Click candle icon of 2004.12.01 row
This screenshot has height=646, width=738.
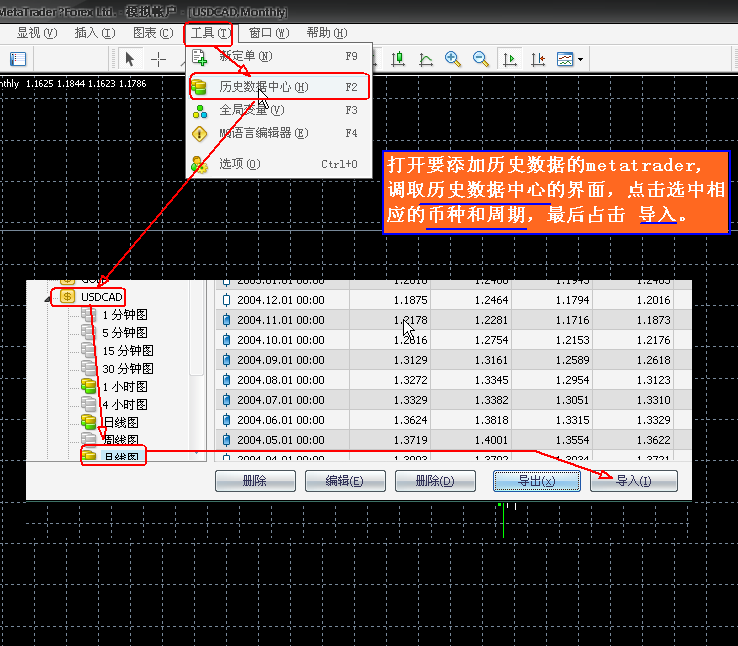(226, 300)
